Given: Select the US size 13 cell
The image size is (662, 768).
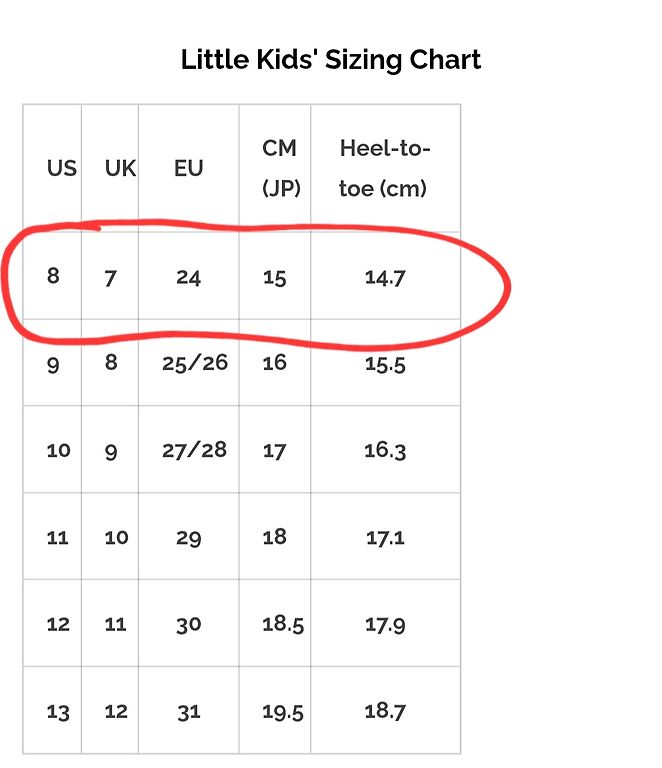Looking at the screenshot, I should 58,712.
